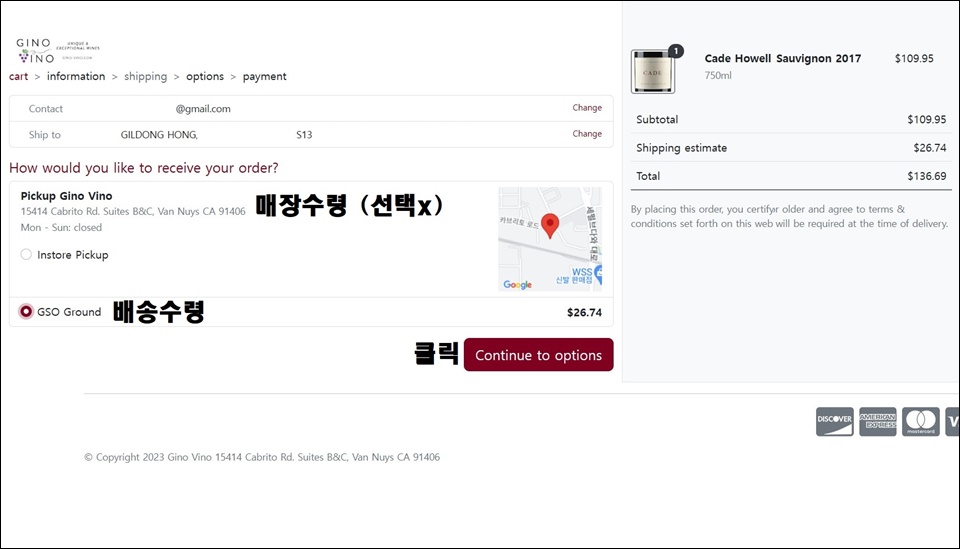Image resolution: width=960 pixels, height=549 pixels.
Task: Click the Cade wine bottle thumbnail
Action: click(653, 72)
